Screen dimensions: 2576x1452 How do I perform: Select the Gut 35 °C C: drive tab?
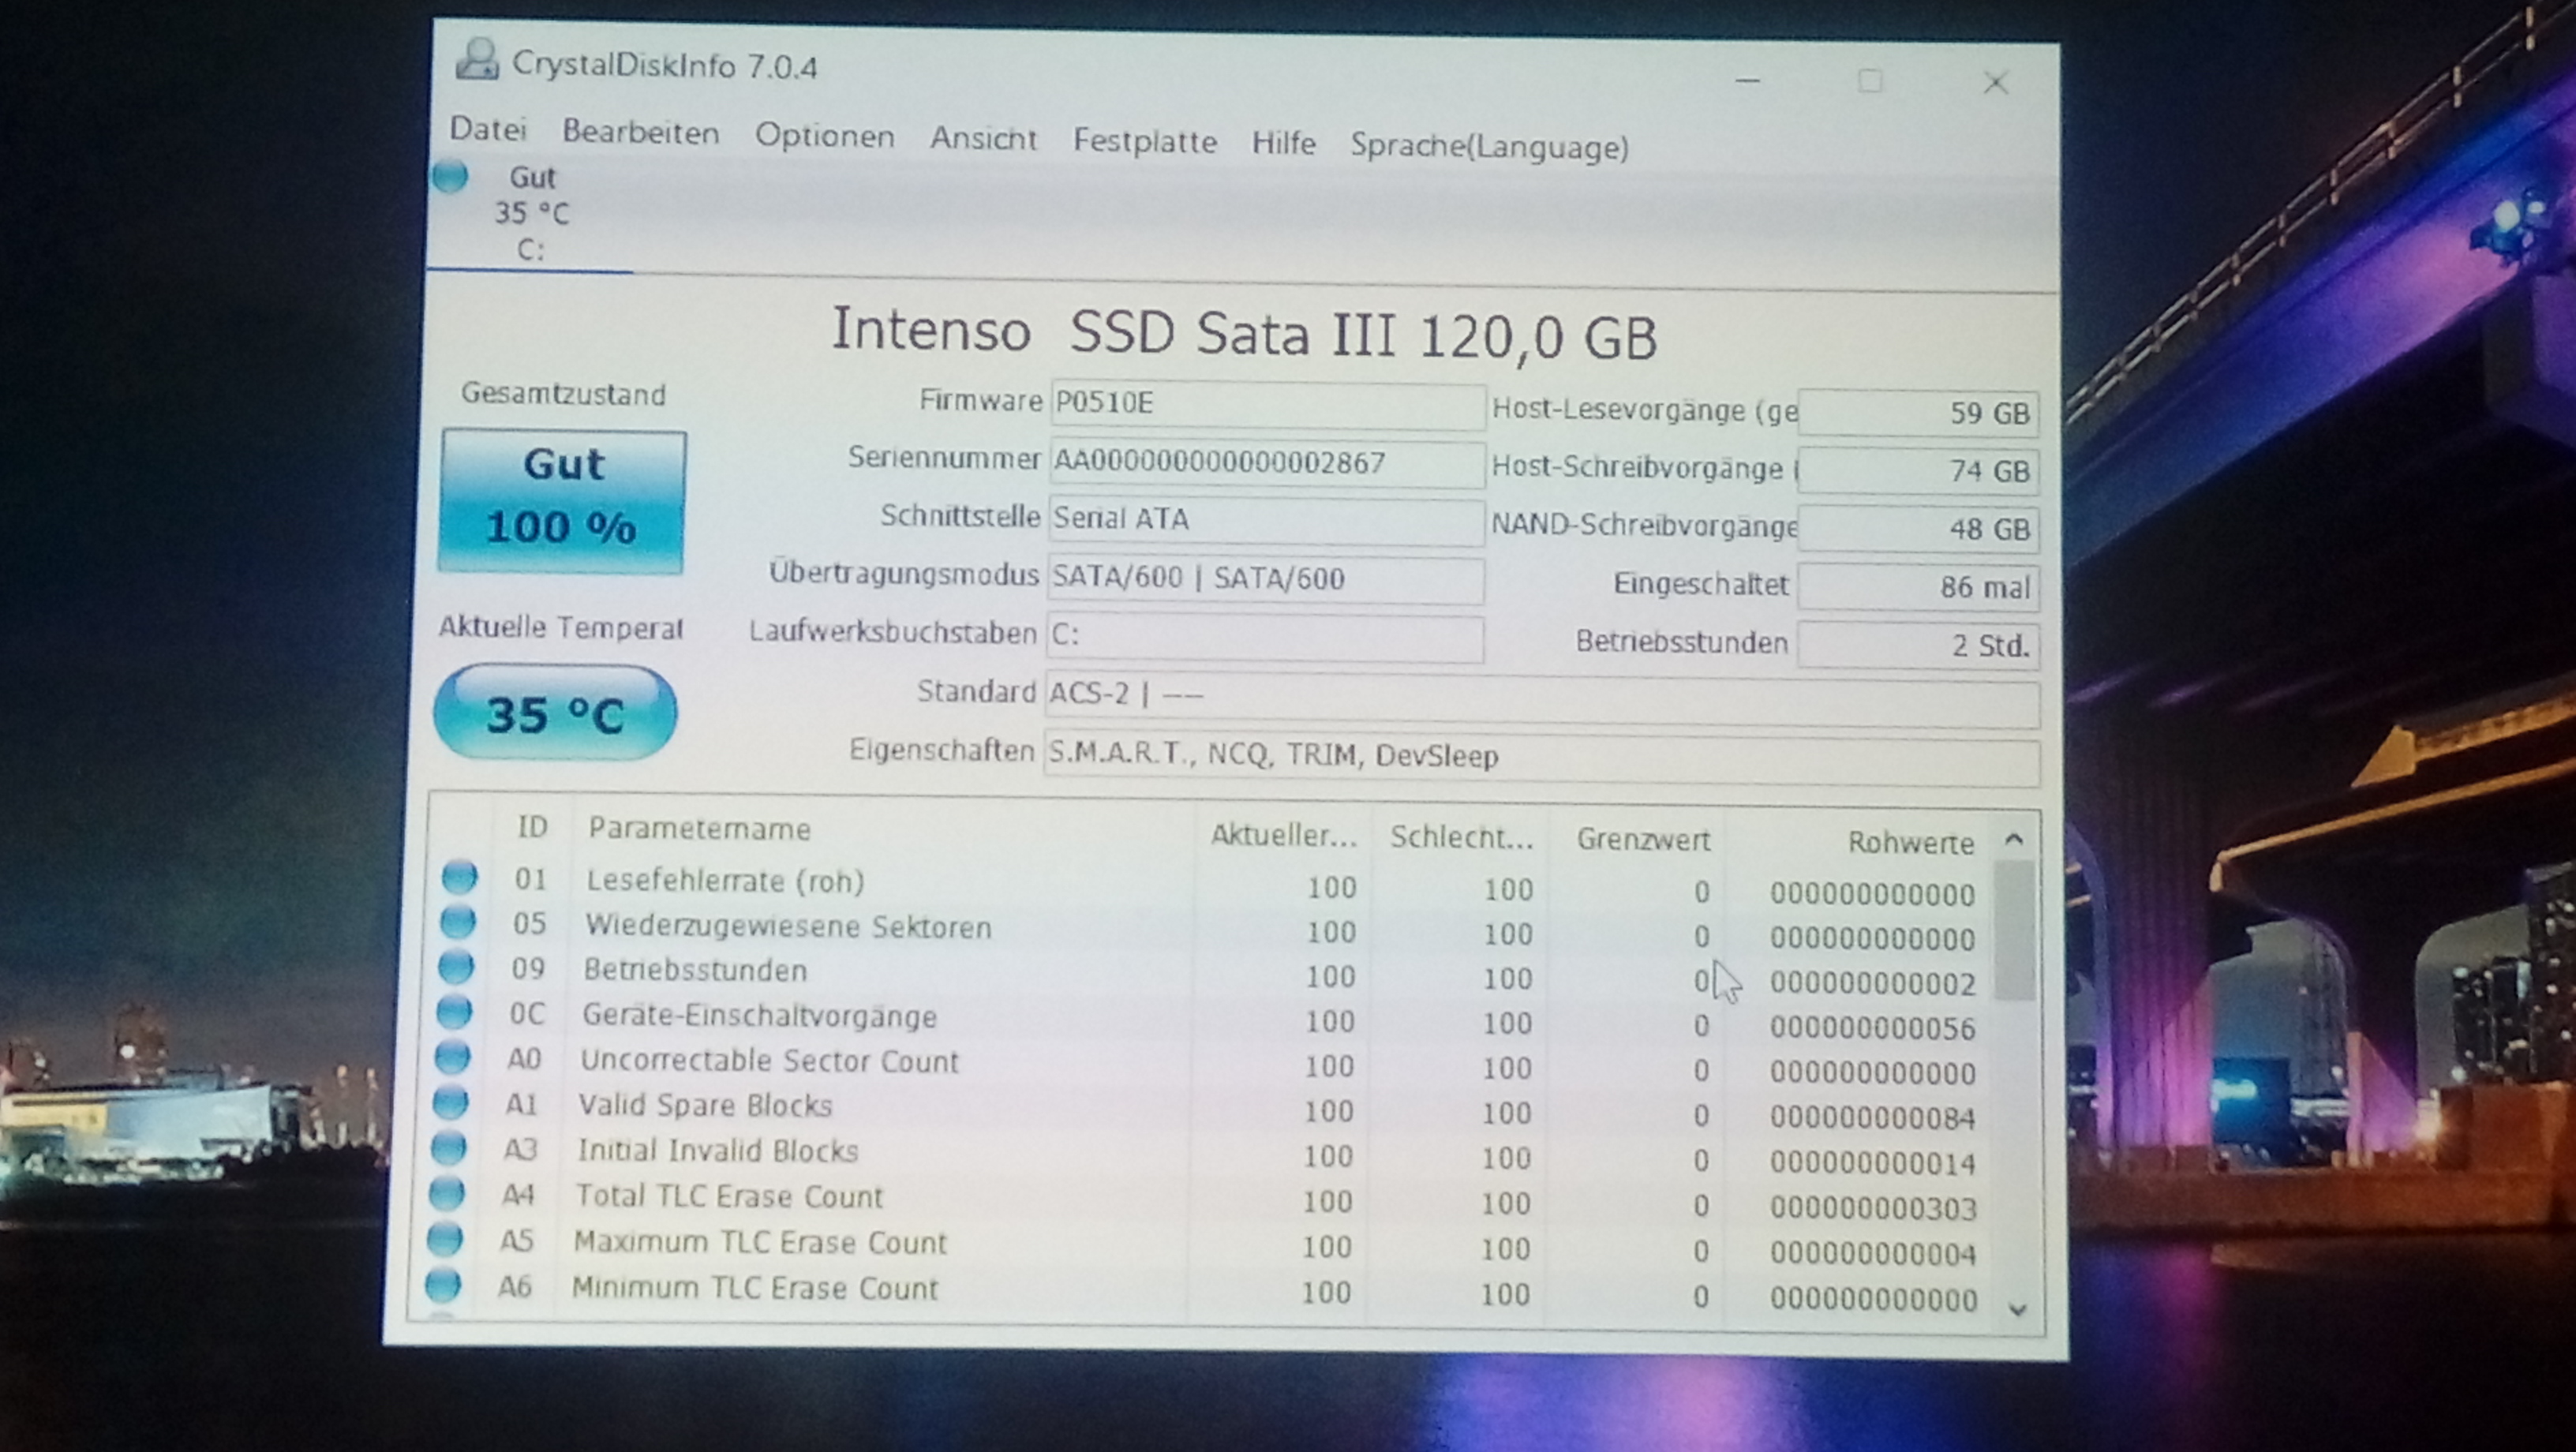pos(531,214)
